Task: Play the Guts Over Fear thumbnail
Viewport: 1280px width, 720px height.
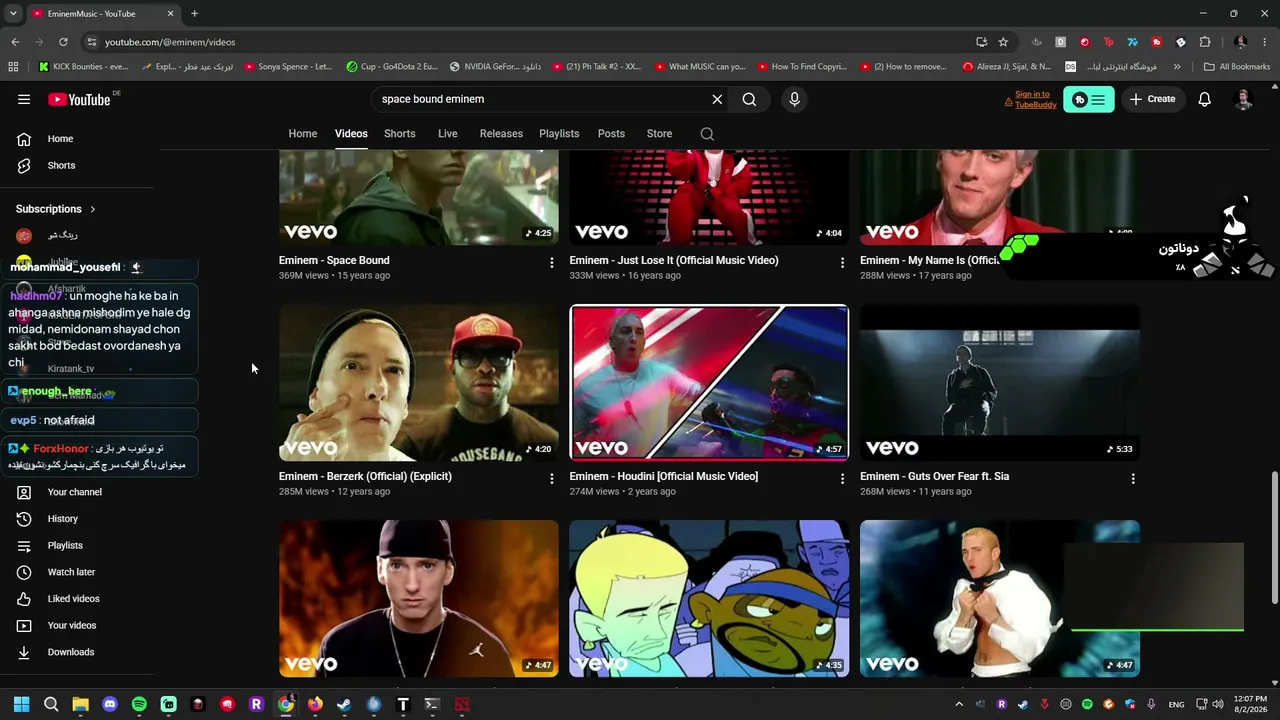Action: (1000, 383)
